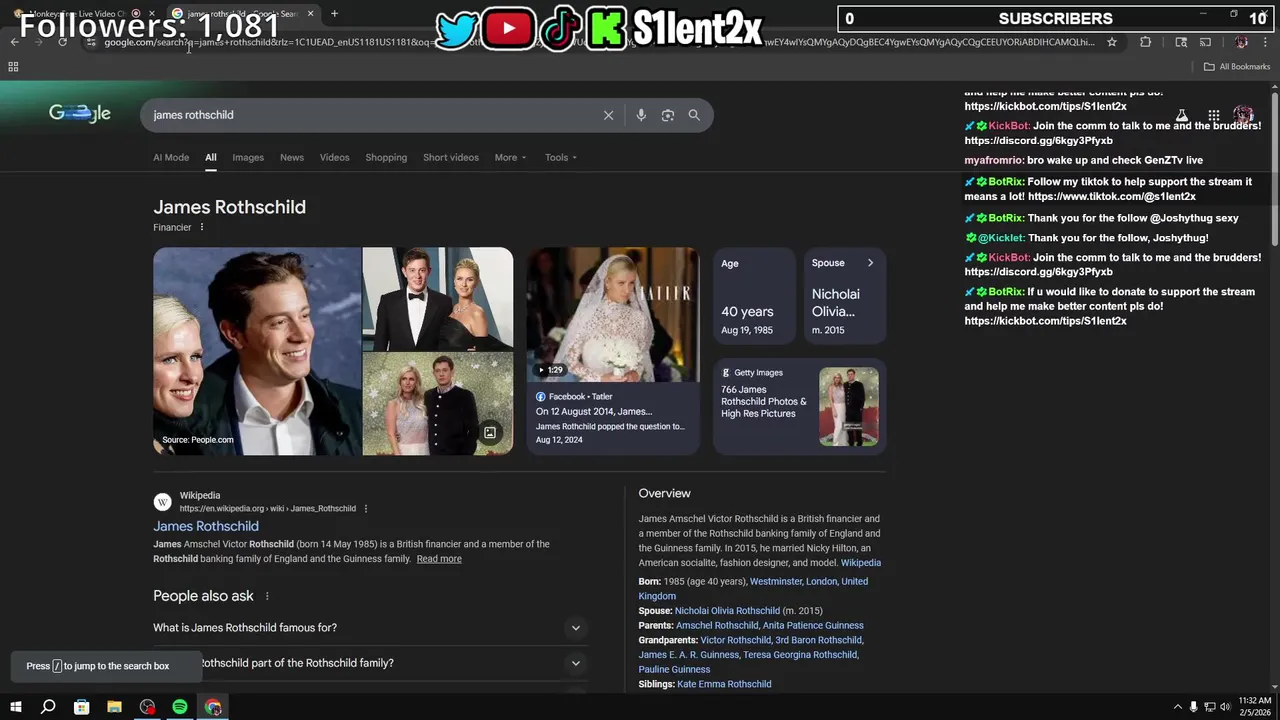Image resolution: width=1280 pixels, height=720 pixels.
Task: Open Nicholai Olivia Rothschild spouse link
Action: [727, 611]
